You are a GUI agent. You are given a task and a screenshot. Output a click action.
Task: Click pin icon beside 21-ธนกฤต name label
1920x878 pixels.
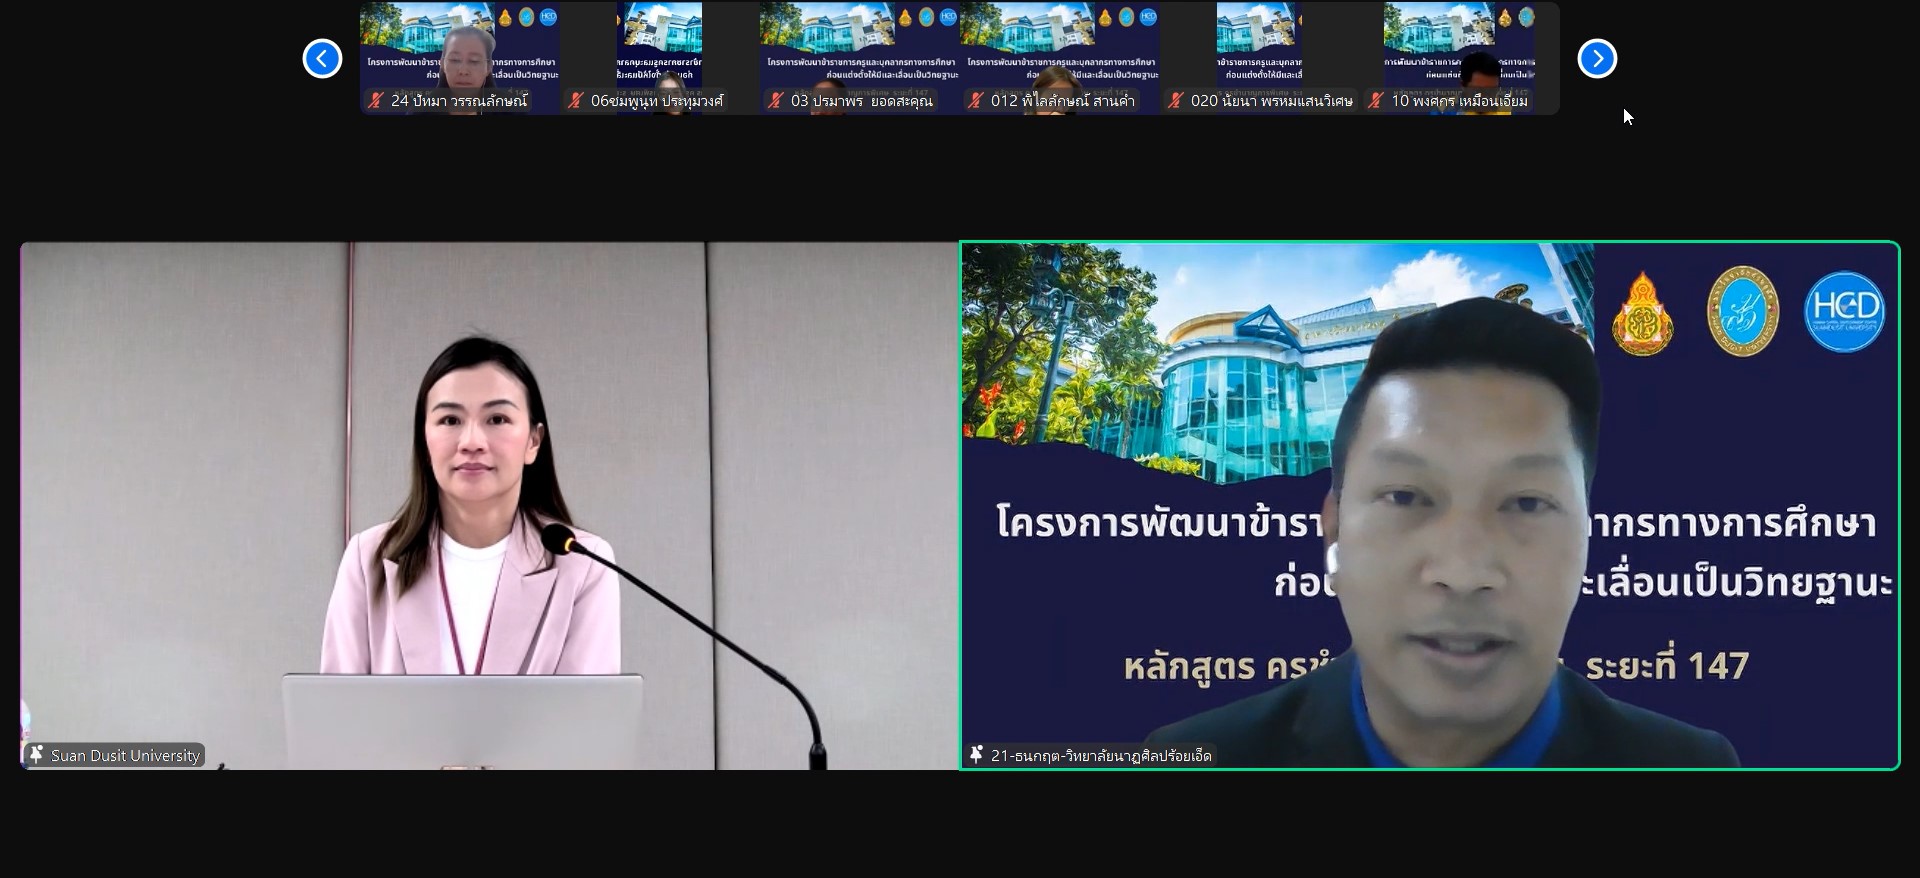(x=977, y=755)
